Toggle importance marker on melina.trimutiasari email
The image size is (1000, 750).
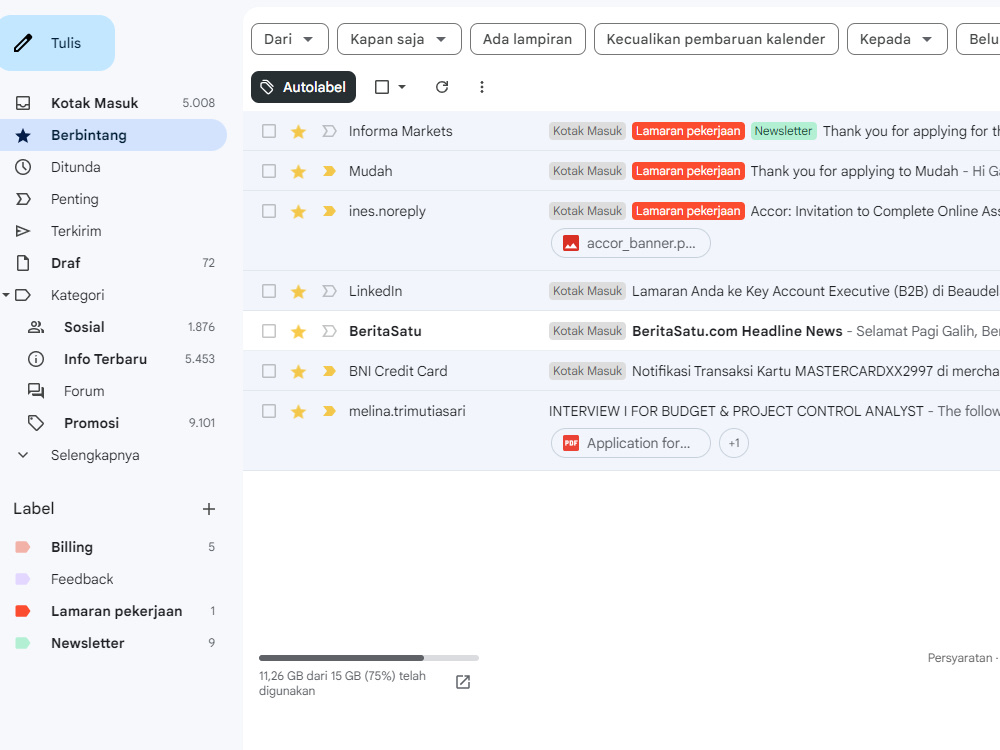329,411
